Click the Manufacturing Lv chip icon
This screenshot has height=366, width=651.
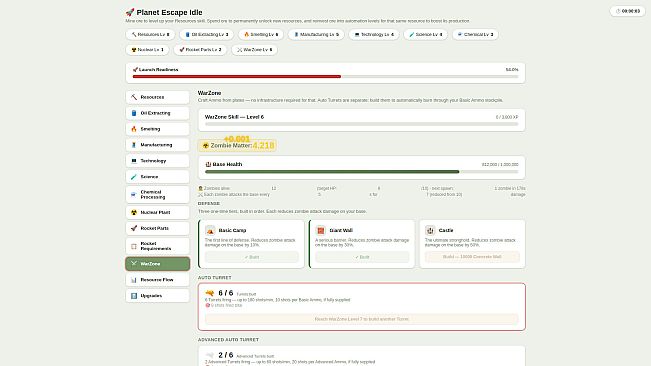[x=296, y=34]
